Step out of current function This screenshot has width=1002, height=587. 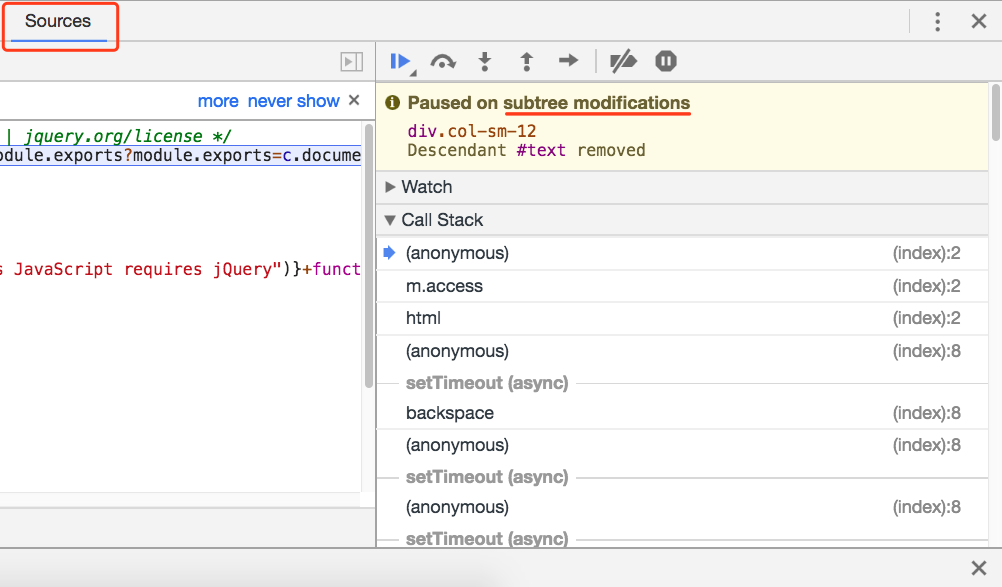(527, 62)
